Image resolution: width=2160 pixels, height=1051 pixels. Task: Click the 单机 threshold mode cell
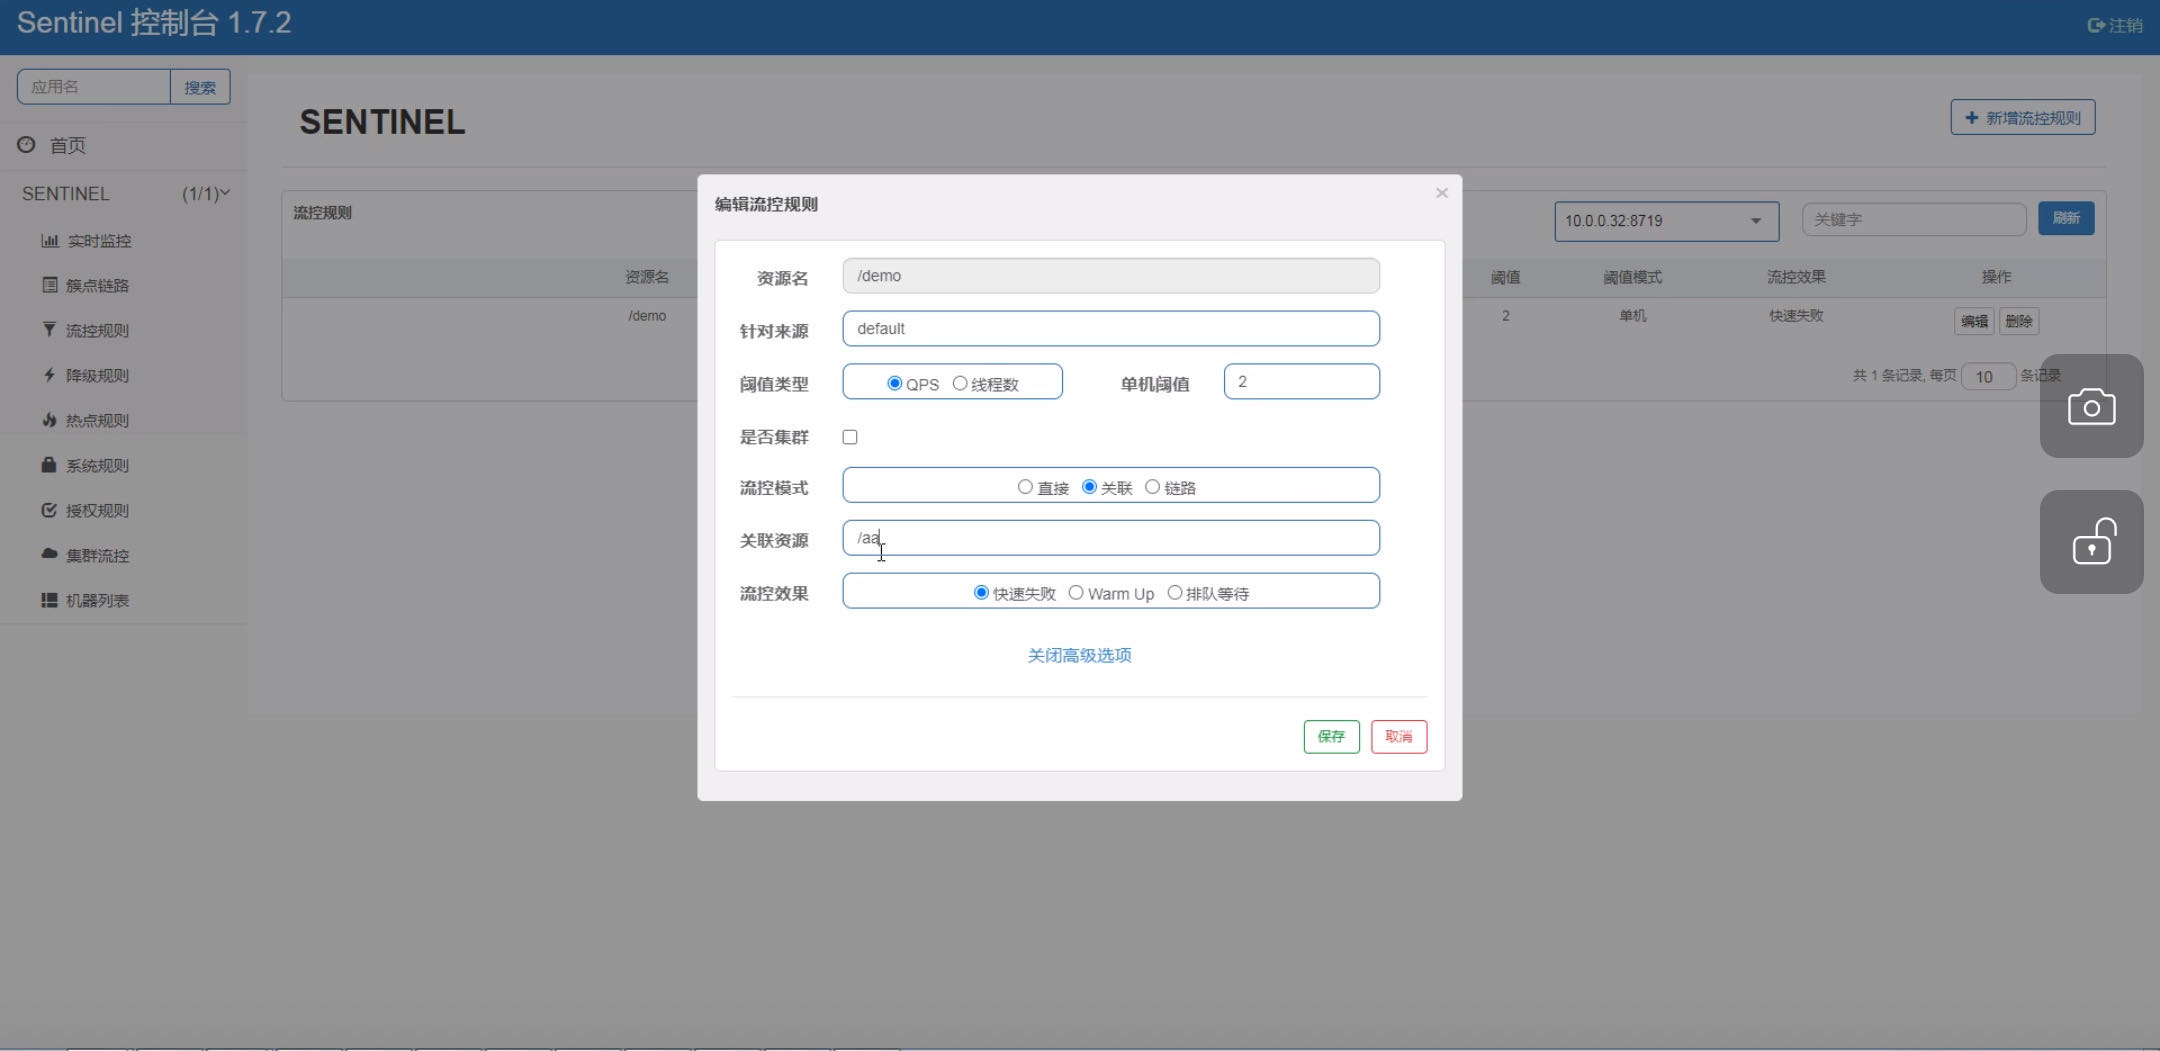pos(1633,316)
